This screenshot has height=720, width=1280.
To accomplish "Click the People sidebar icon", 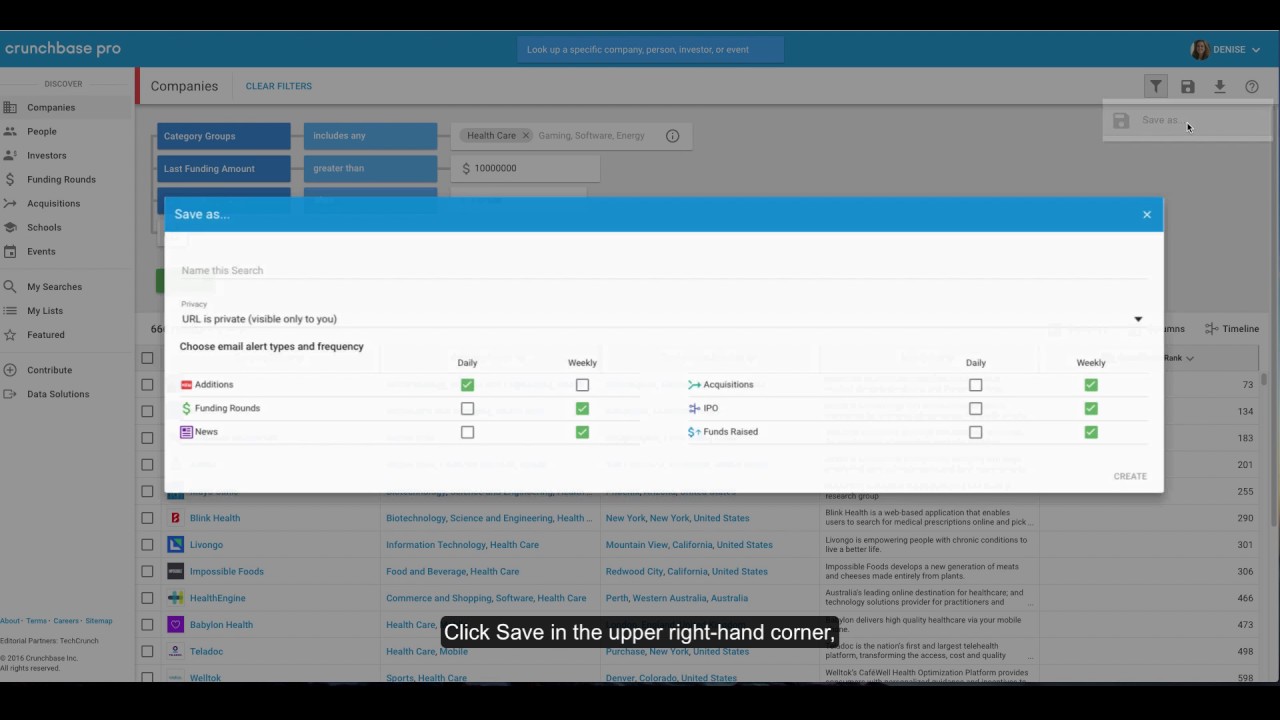I will [10, 131].
